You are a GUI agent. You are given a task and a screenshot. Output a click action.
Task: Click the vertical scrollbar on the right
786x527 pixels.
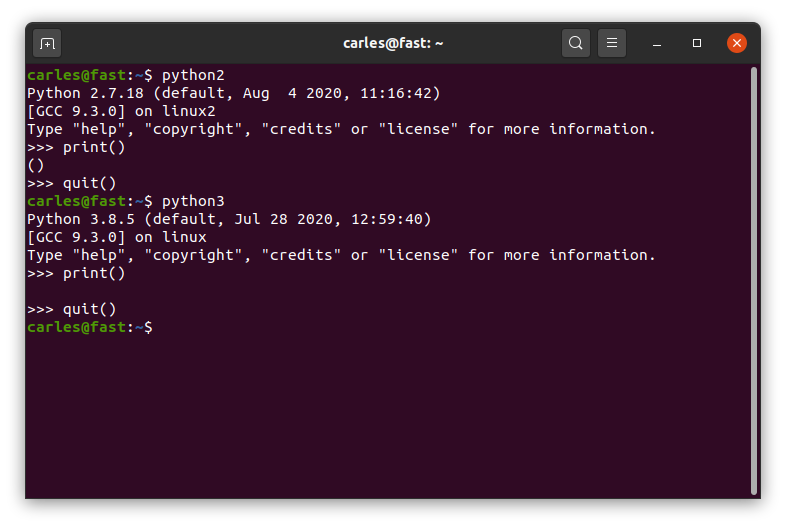(753, 281)
